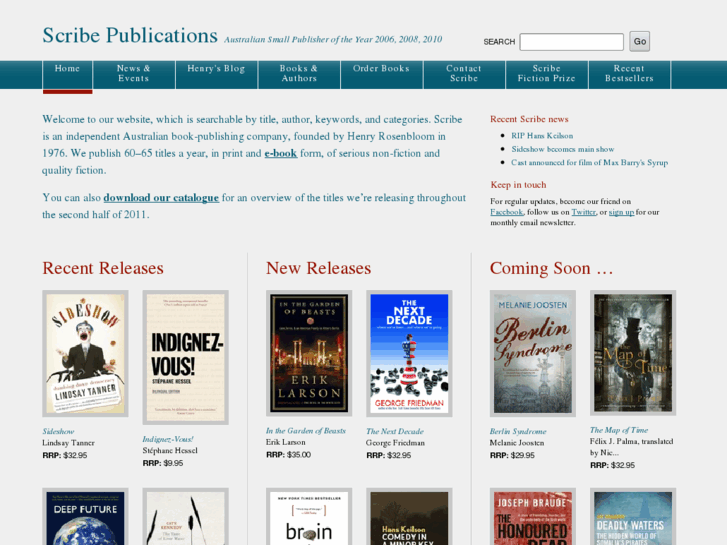Open the Deep Future book cover
The image size is (727, 545).
pyautogui.click(x=85, y=517)
